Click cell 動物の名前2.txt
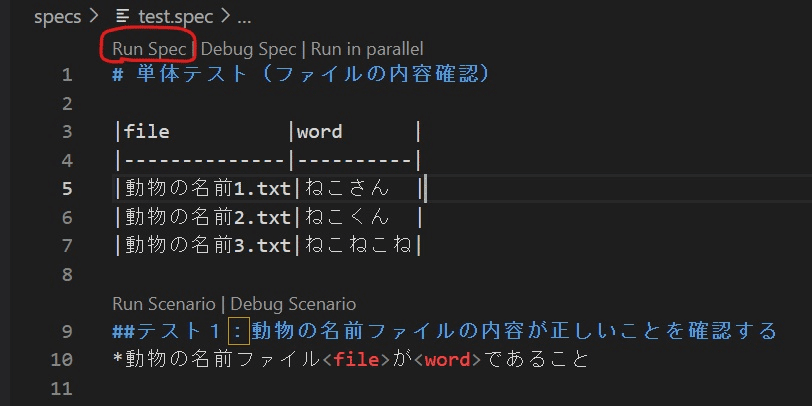The image size is (812, 406). [x=207, y=217]
